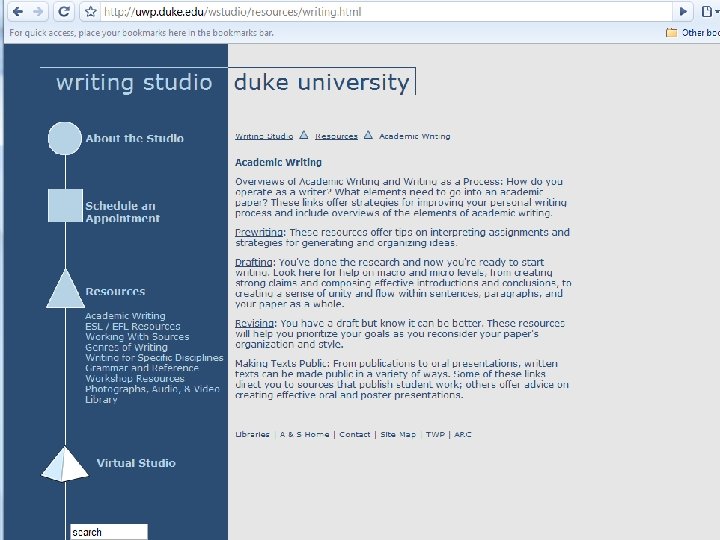The height and width of the screenshot is (540, 720).
Task: Click the browser forward arrow
Action: pyautogui.click(x=38, y=11)
